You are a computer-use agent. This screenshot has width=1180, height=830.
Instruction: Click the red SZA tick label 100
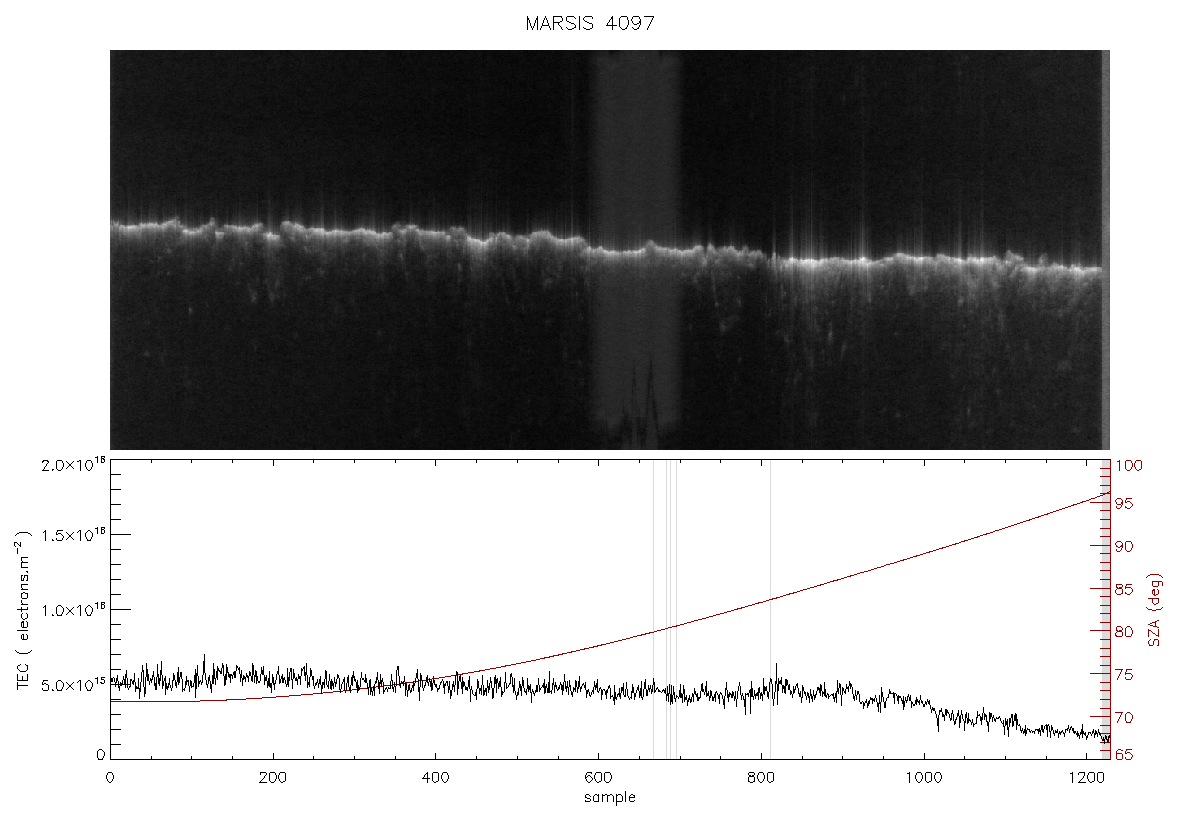(1128, 466)
